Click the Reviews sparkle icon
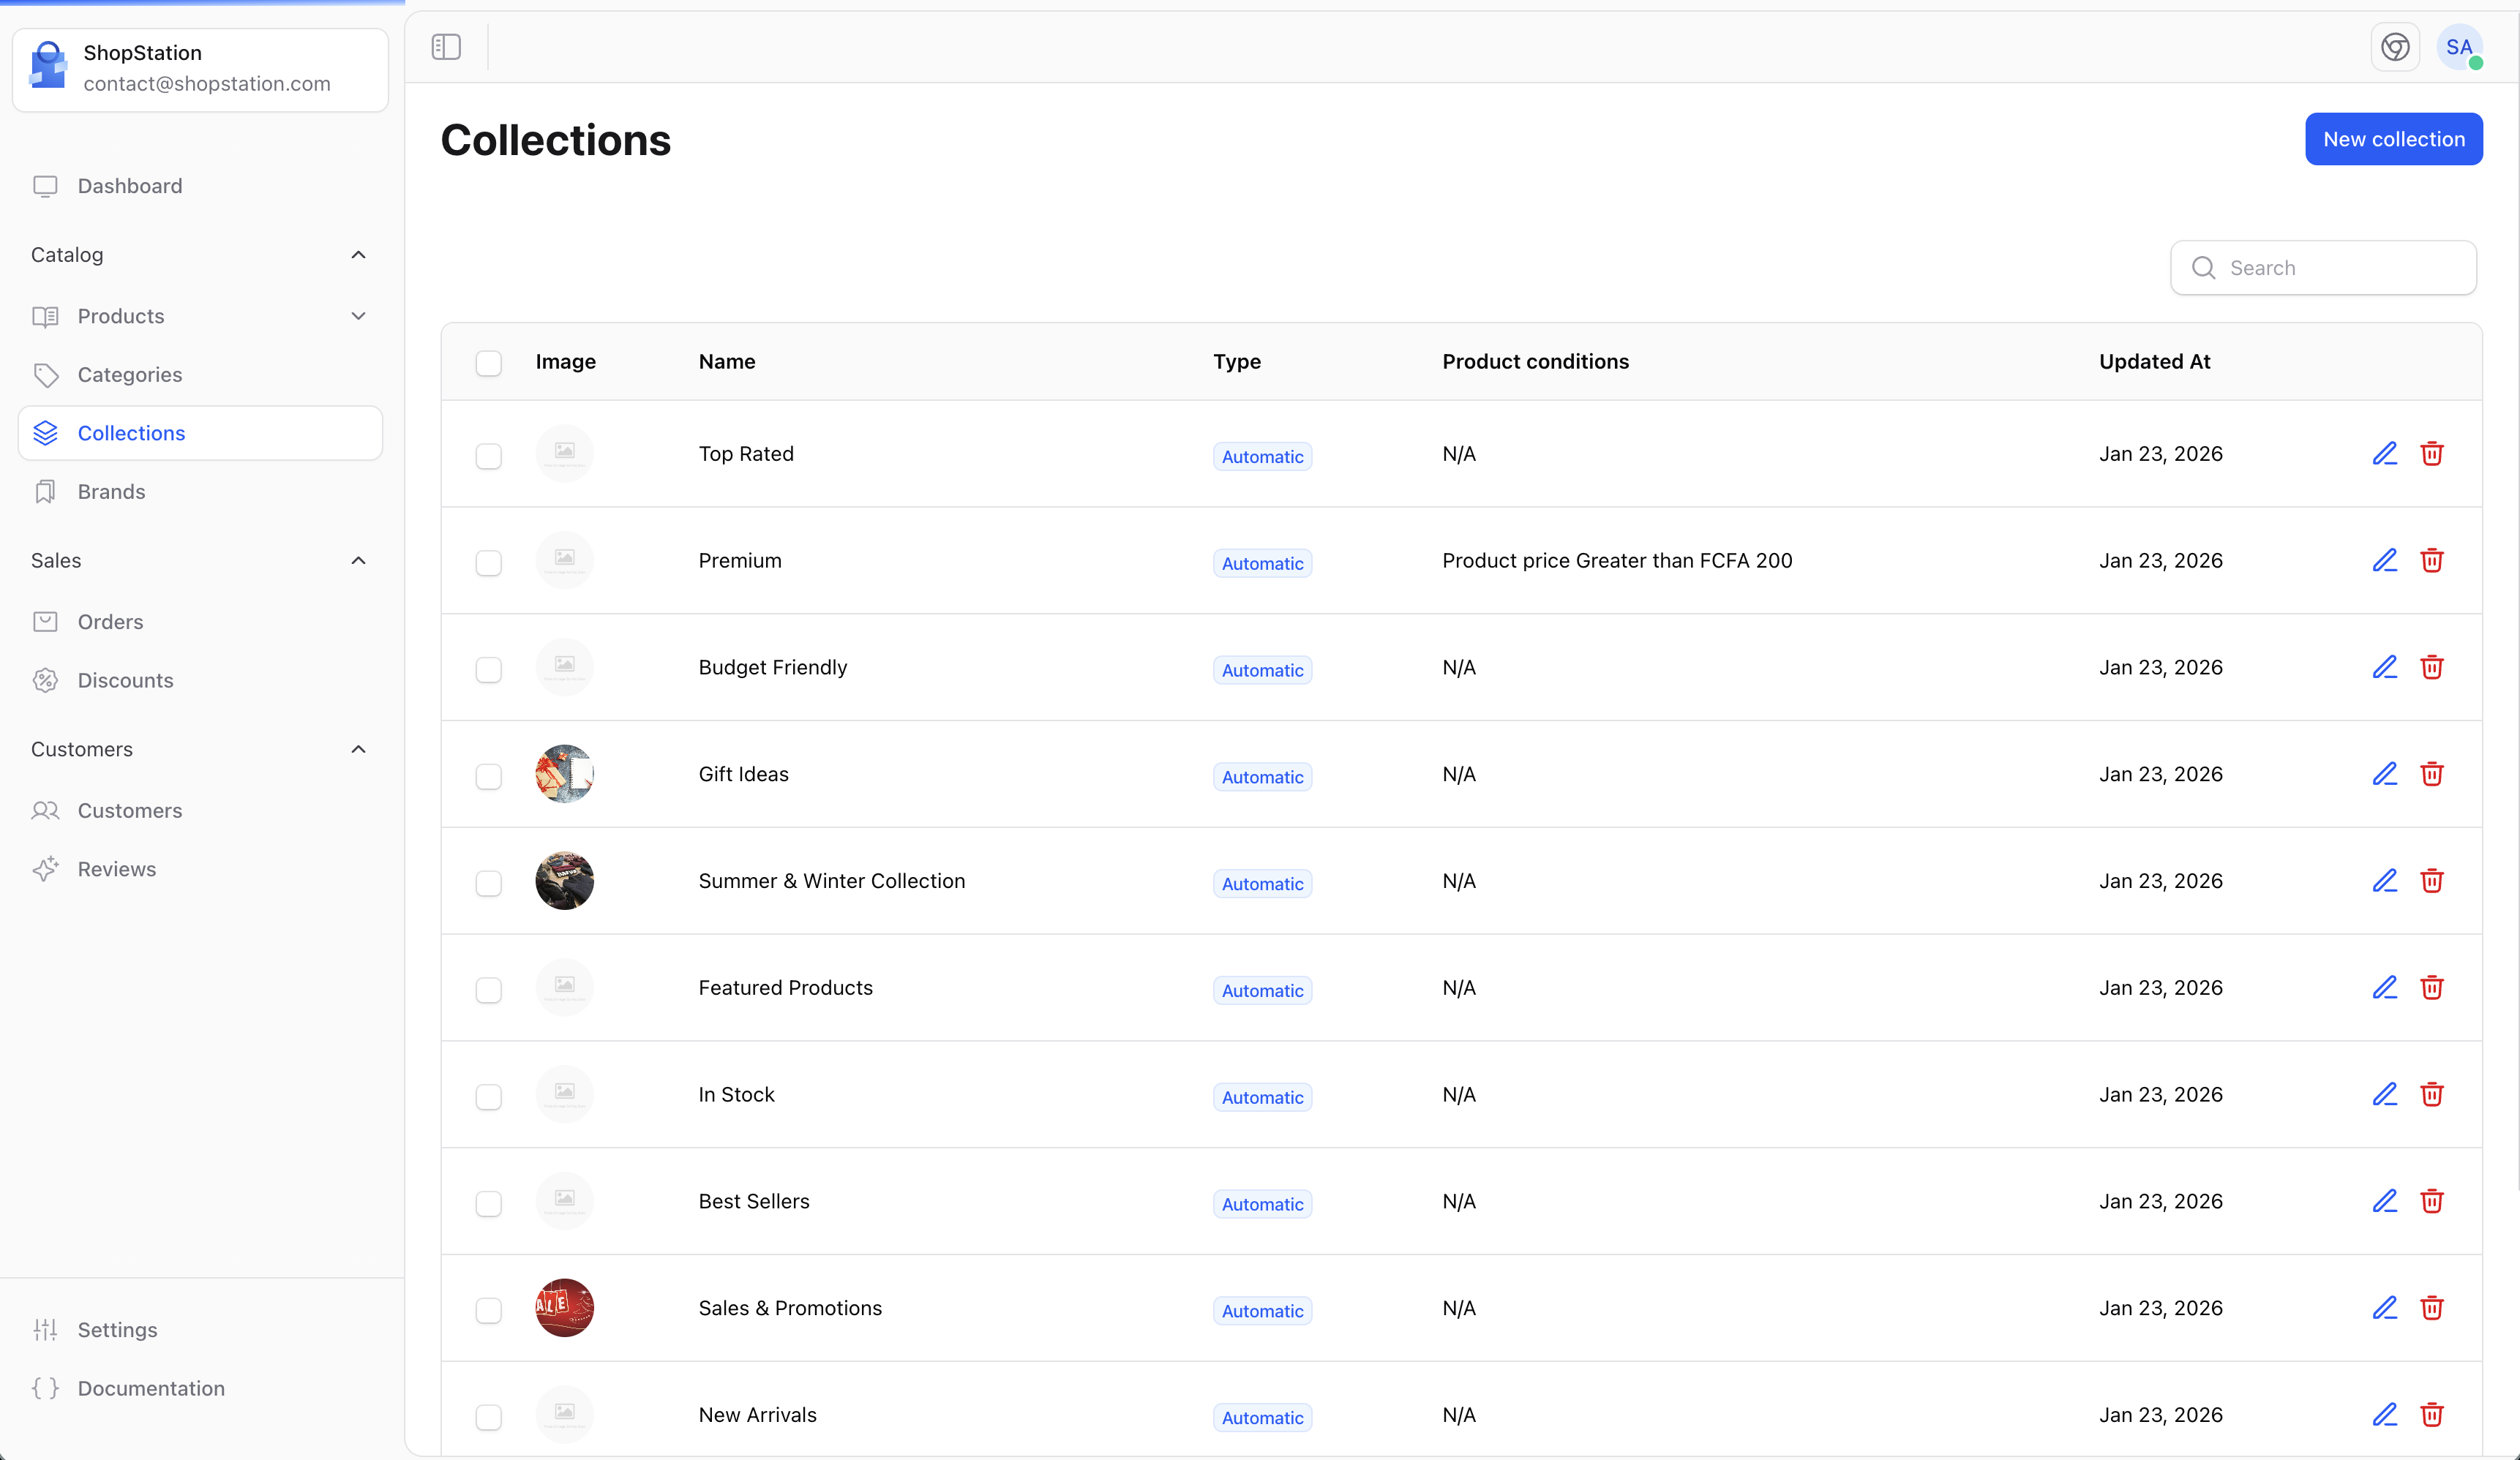The image size is (2520, 1460). pyautogui.click(x=46, y=869)
